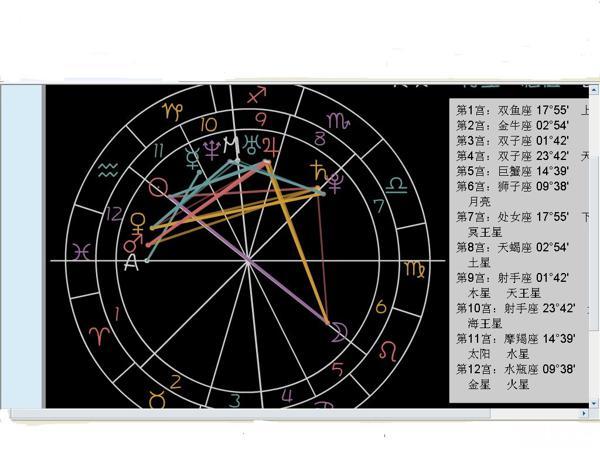Click the Venus glyph in house 12

click(139, 220)
